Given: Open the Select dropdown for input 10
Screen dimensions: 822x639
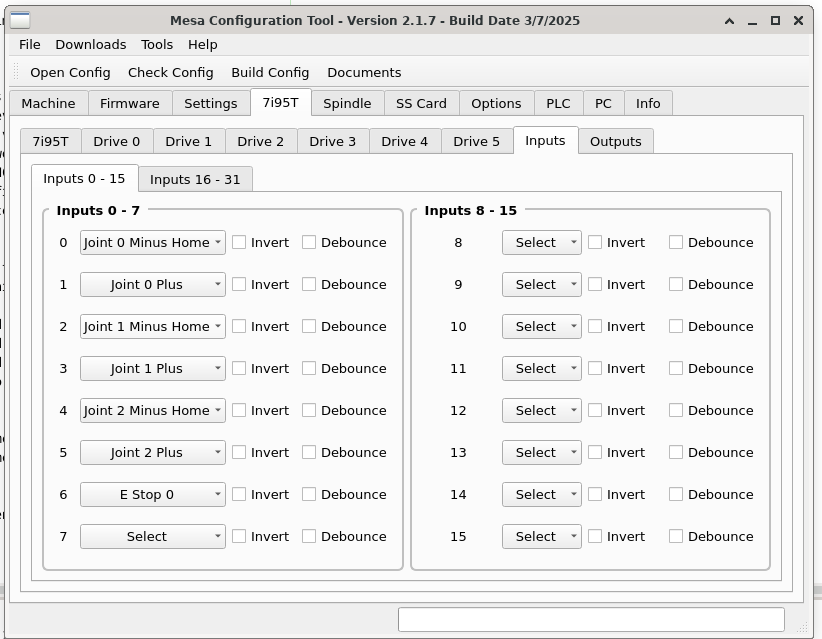Looking at the screenshot, I should click(x=542, y=327).
